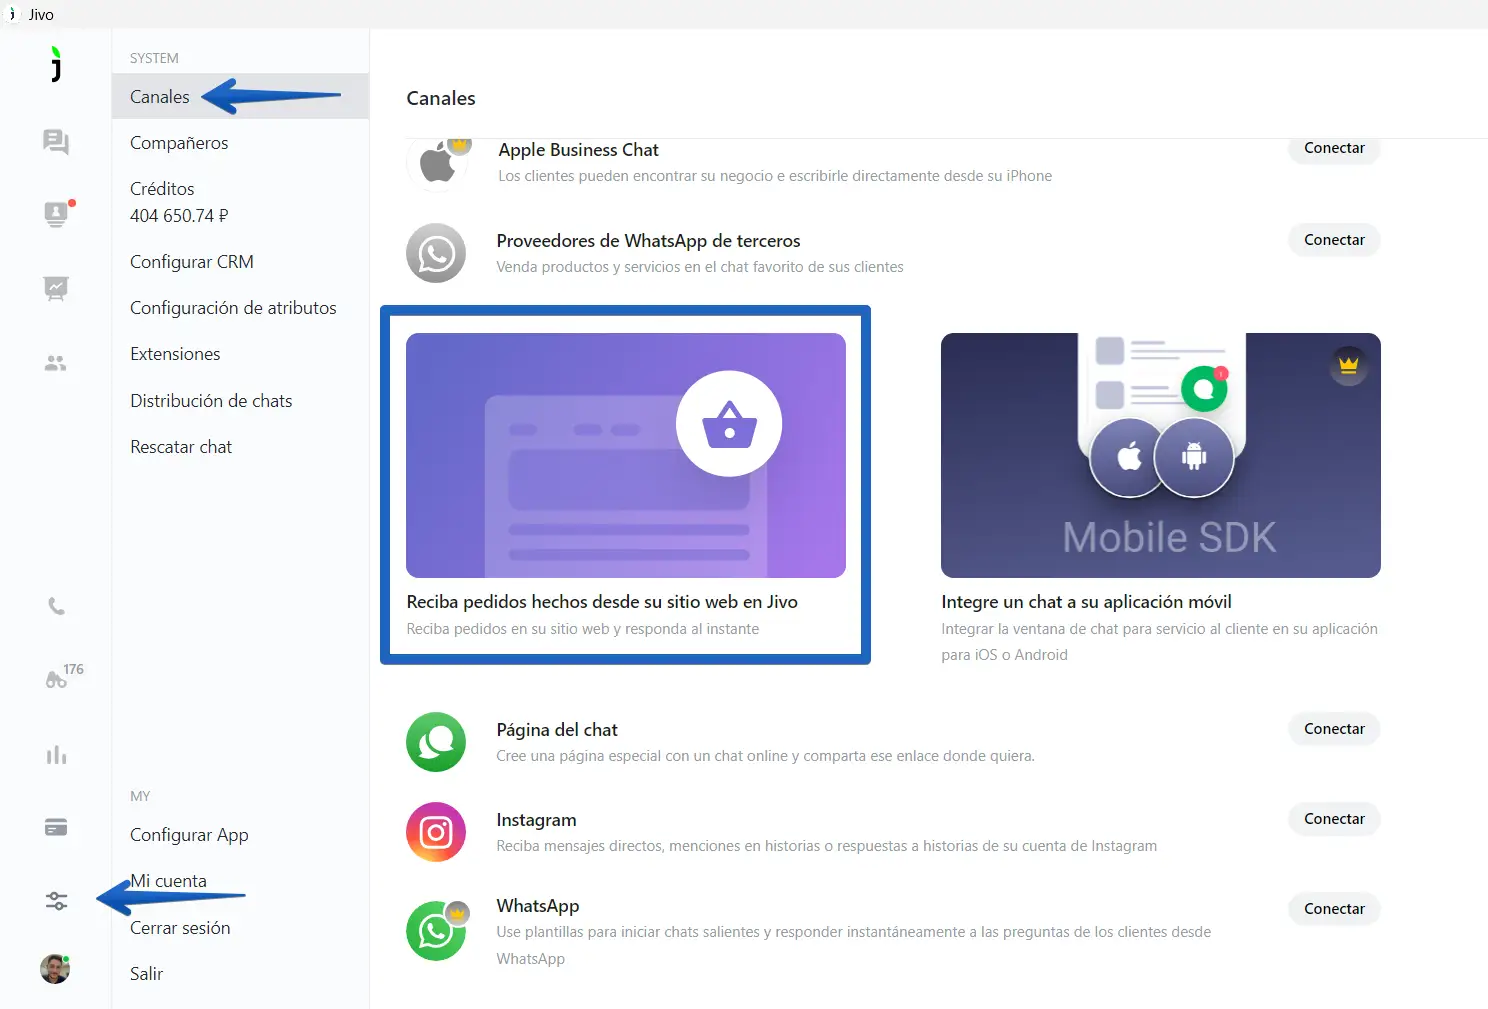
Task: Select Canales in the settings menu
Action: click(160, 97)
